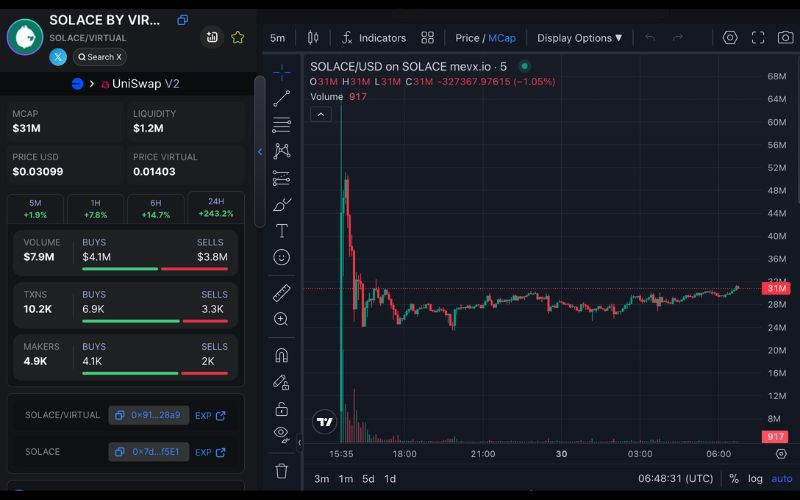Switch chart to Price mode
800x500 pixels.
click(x=467, y=38)
